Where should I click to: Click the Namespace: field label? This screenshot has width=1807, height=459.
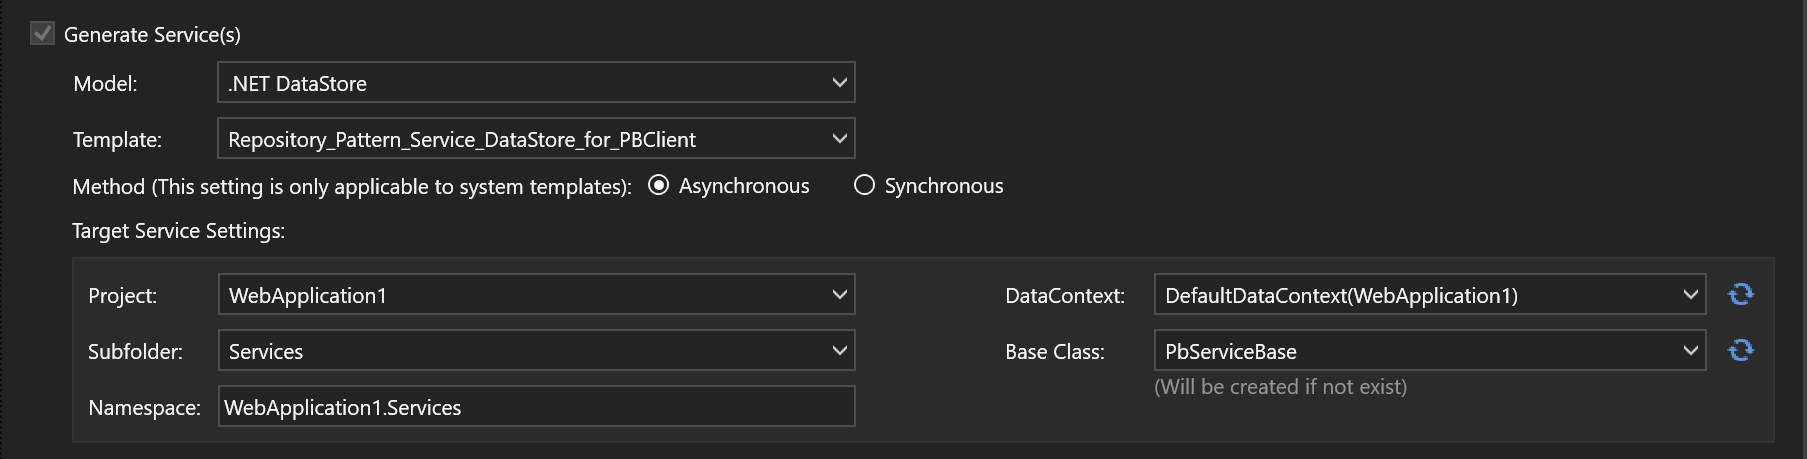click(x=144, y=408)
